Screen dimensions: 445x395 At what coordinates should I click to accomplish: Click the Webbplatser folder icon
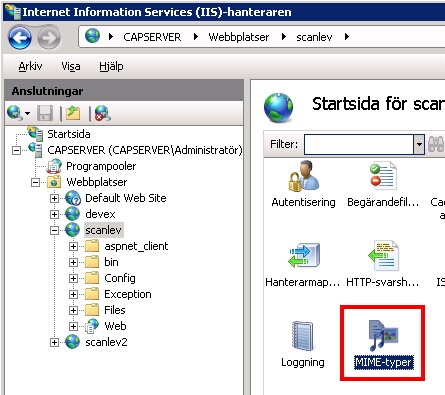click(x=54, y=182)
